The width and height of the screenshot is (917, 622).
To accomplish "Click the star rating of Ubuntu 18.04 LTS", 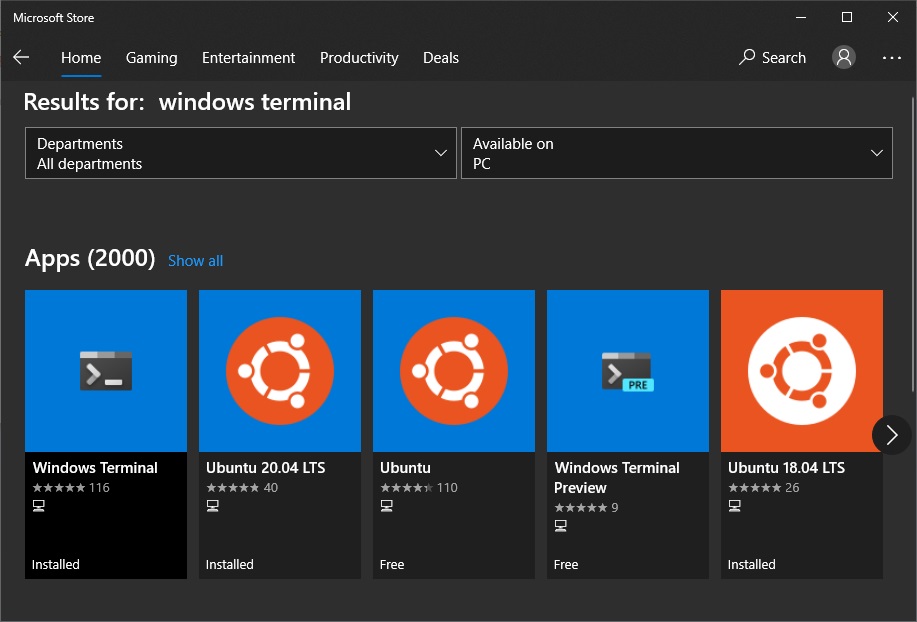I will 755,488.
